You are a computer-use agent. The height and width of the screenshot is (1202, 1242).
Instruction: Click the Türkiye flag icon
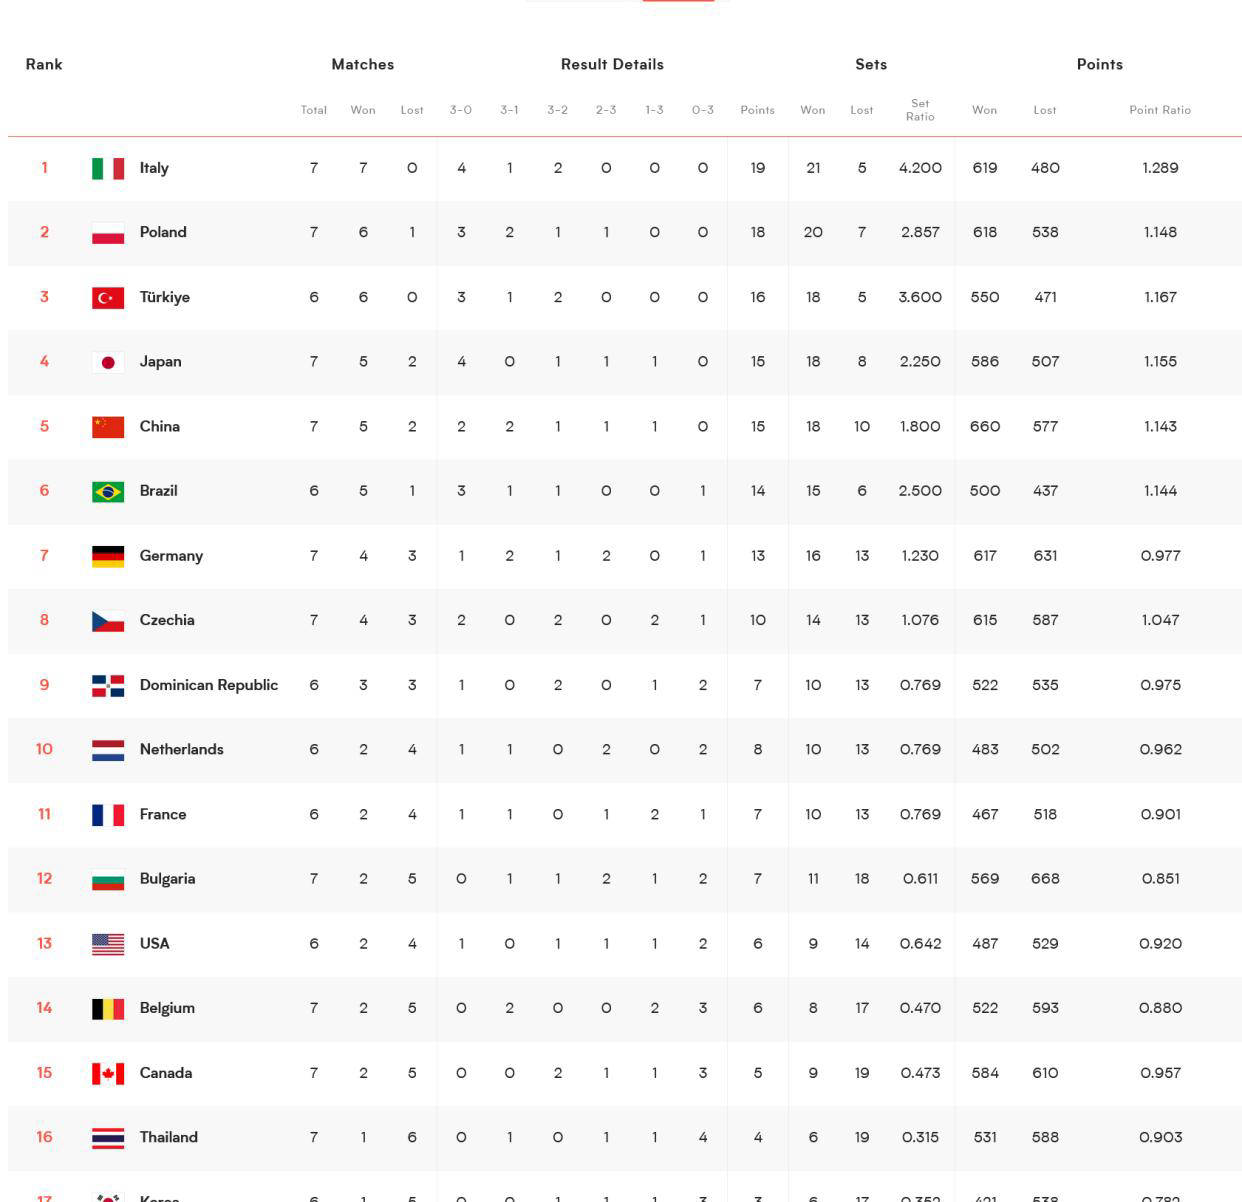[x=108, y=297]
